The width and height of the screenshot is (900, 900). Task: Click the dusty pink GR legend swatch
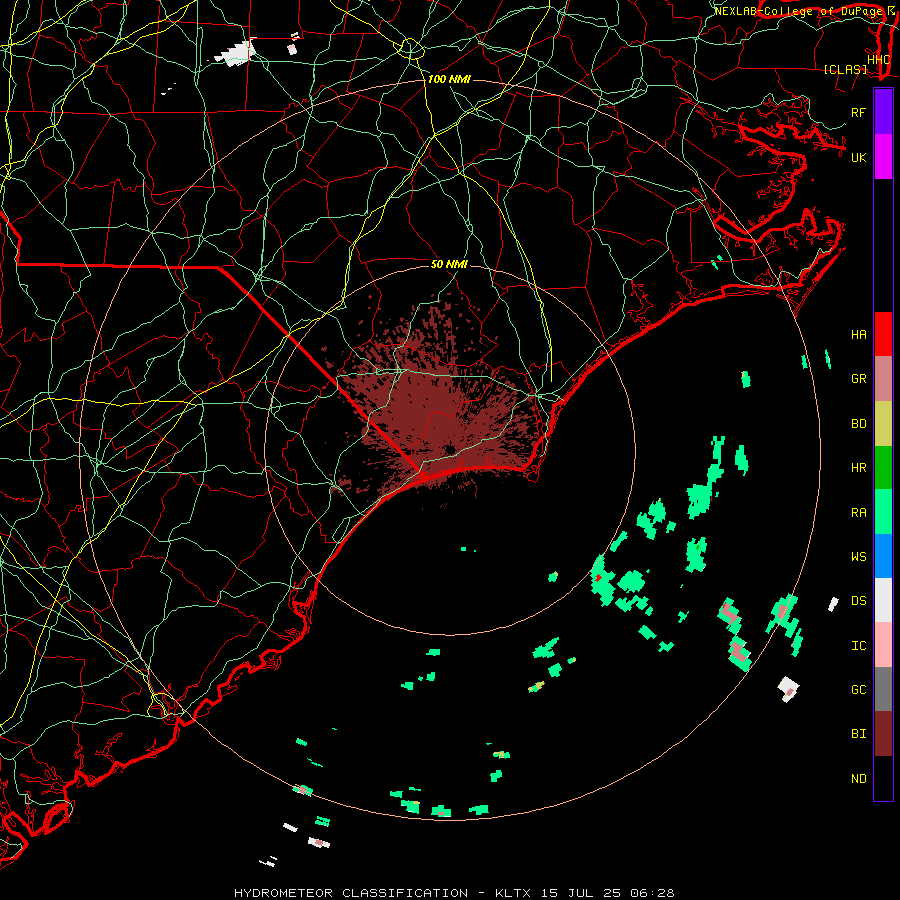coord(883,378)
